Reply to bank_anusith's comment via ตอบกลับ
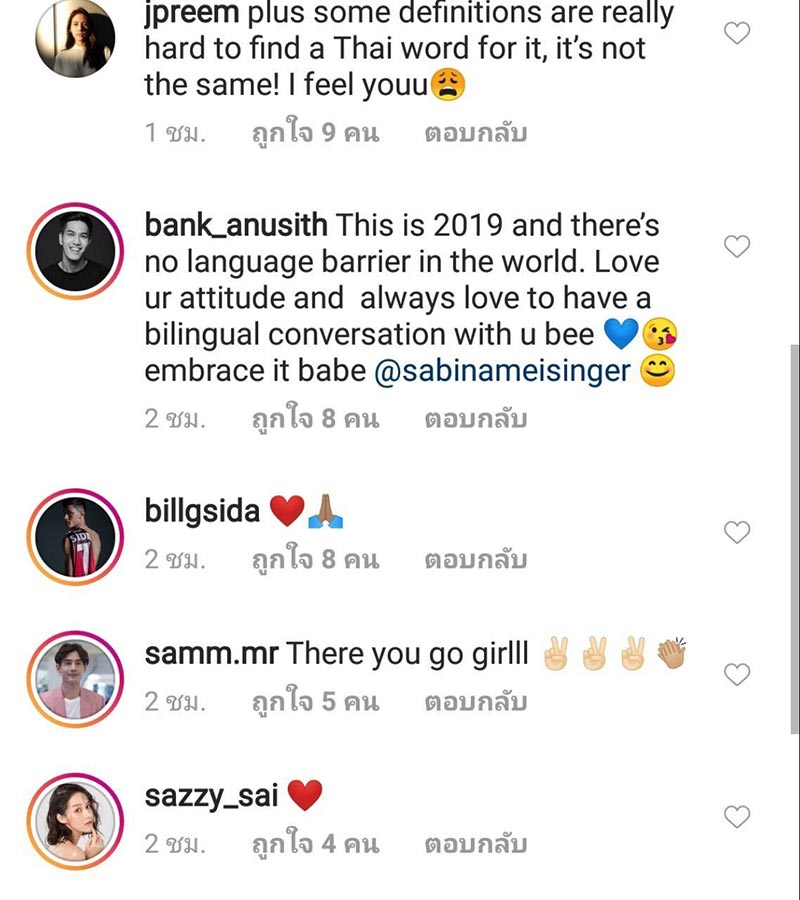 [475, 419]
